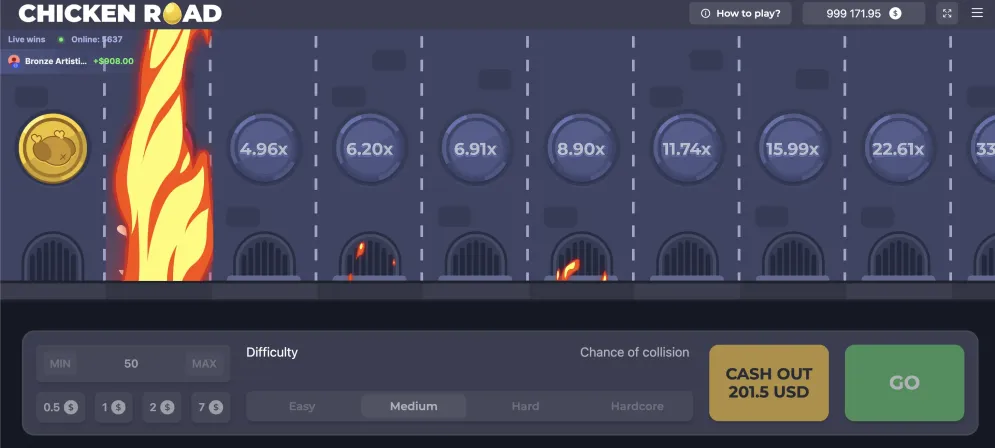Click the green GO button

(x=904, y=383)
